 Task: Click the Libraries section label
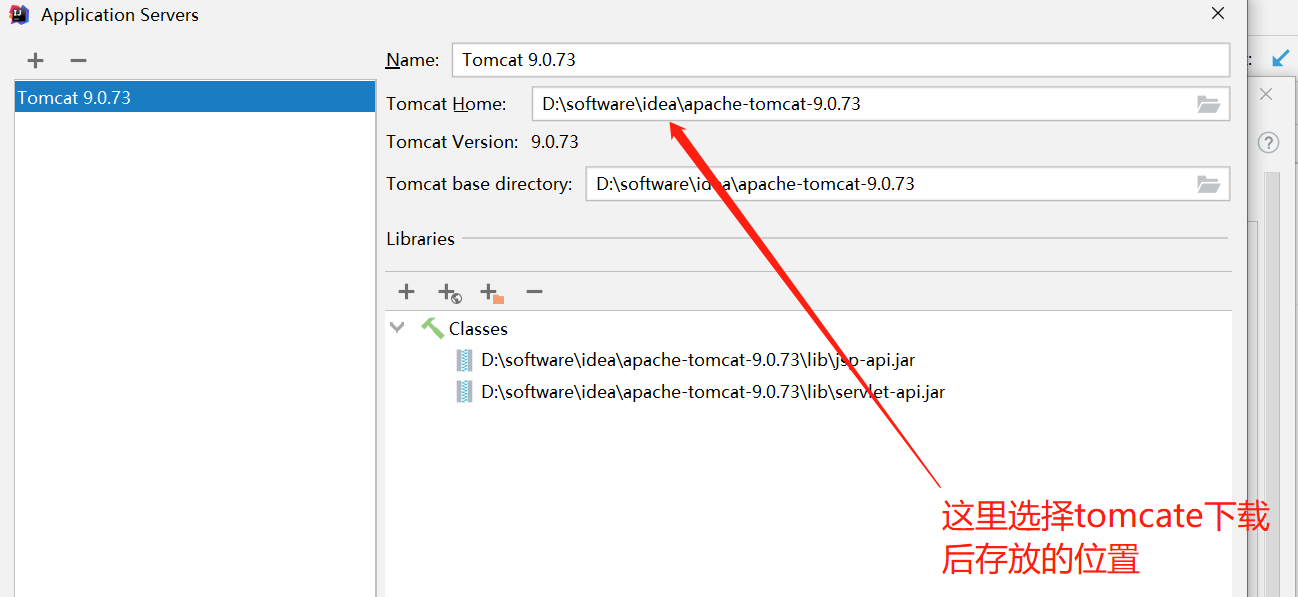click(421, 239)
